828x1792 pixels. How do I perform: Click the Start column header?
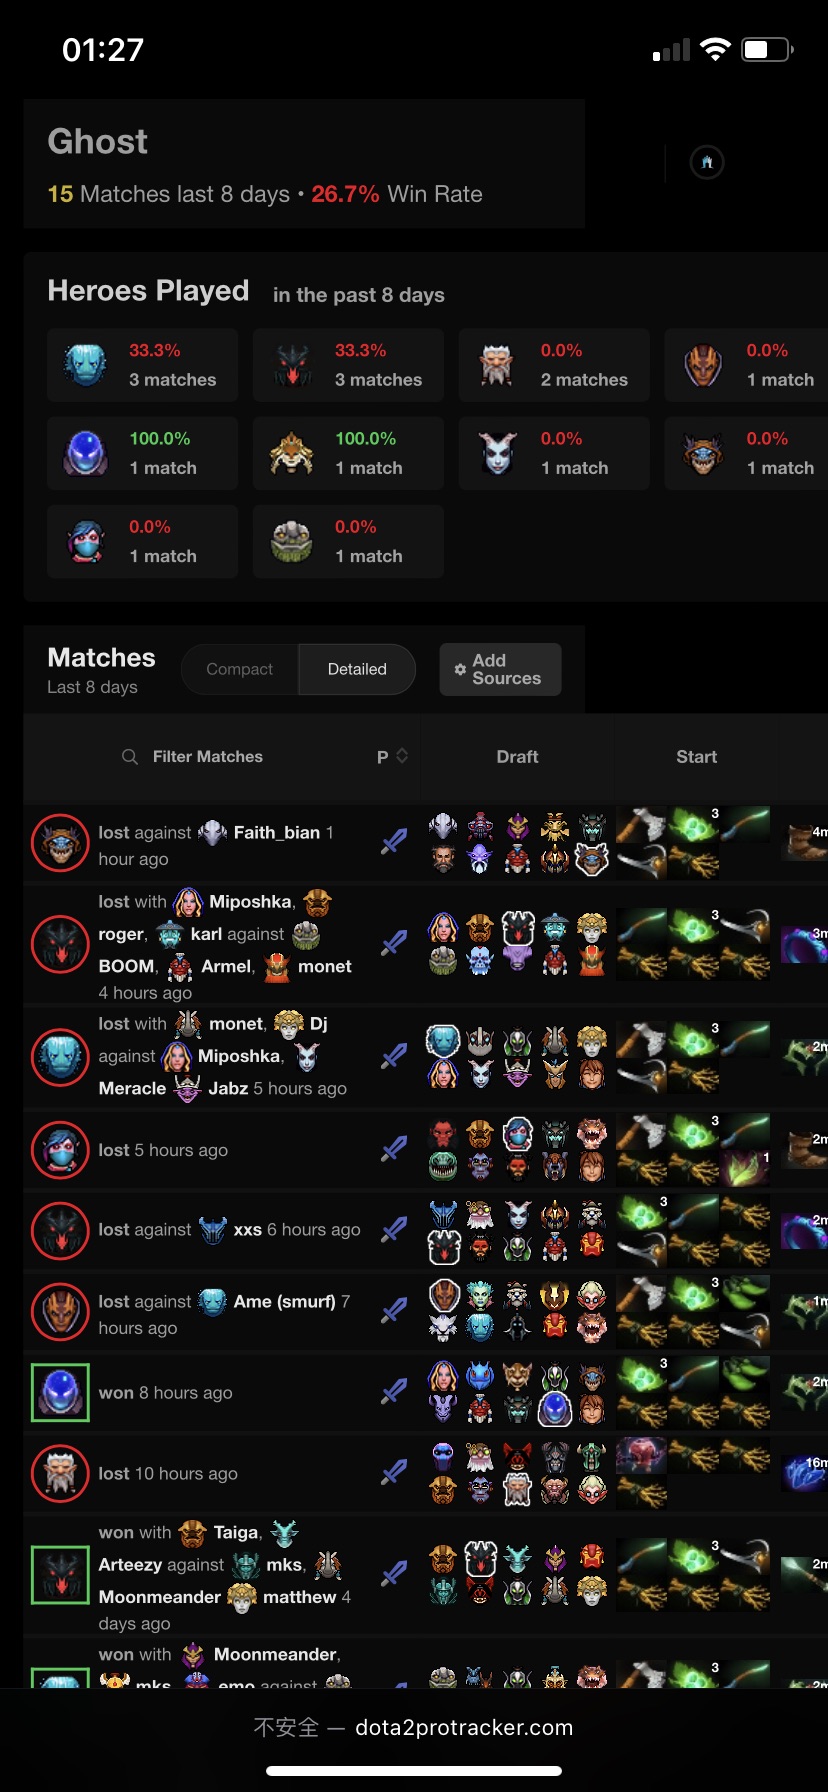click(697, 757)
